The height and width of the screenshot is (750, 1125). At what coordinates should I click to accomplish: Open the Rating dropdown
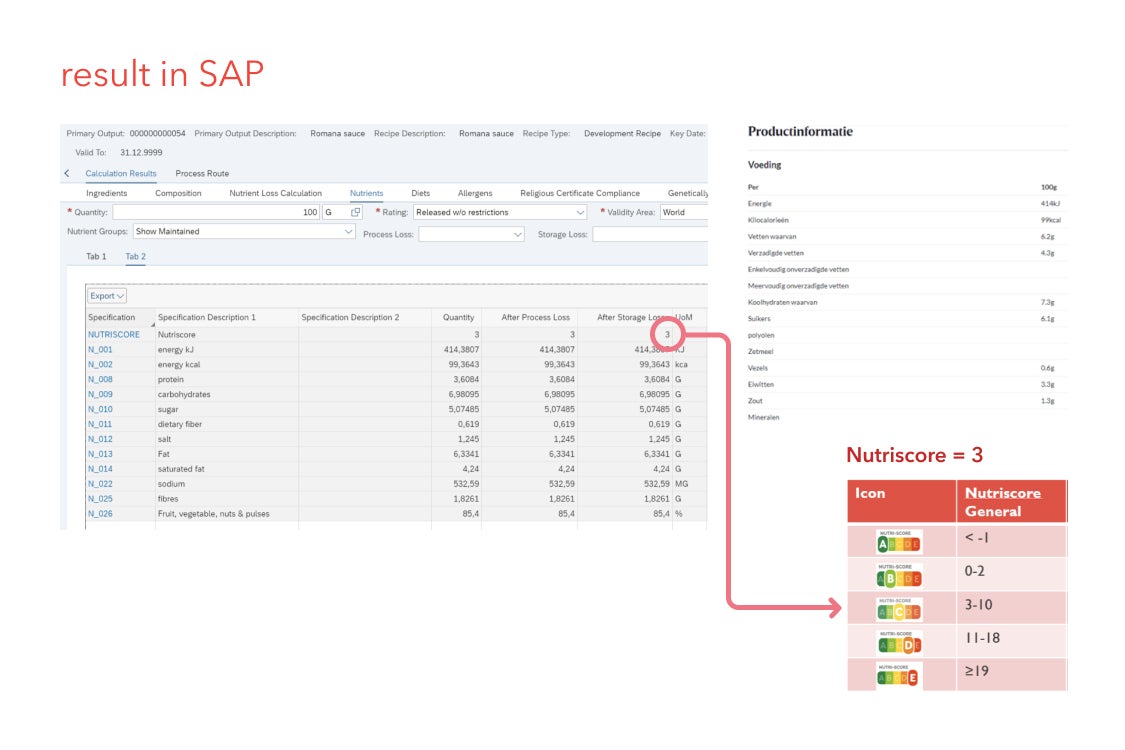point(580,212)
